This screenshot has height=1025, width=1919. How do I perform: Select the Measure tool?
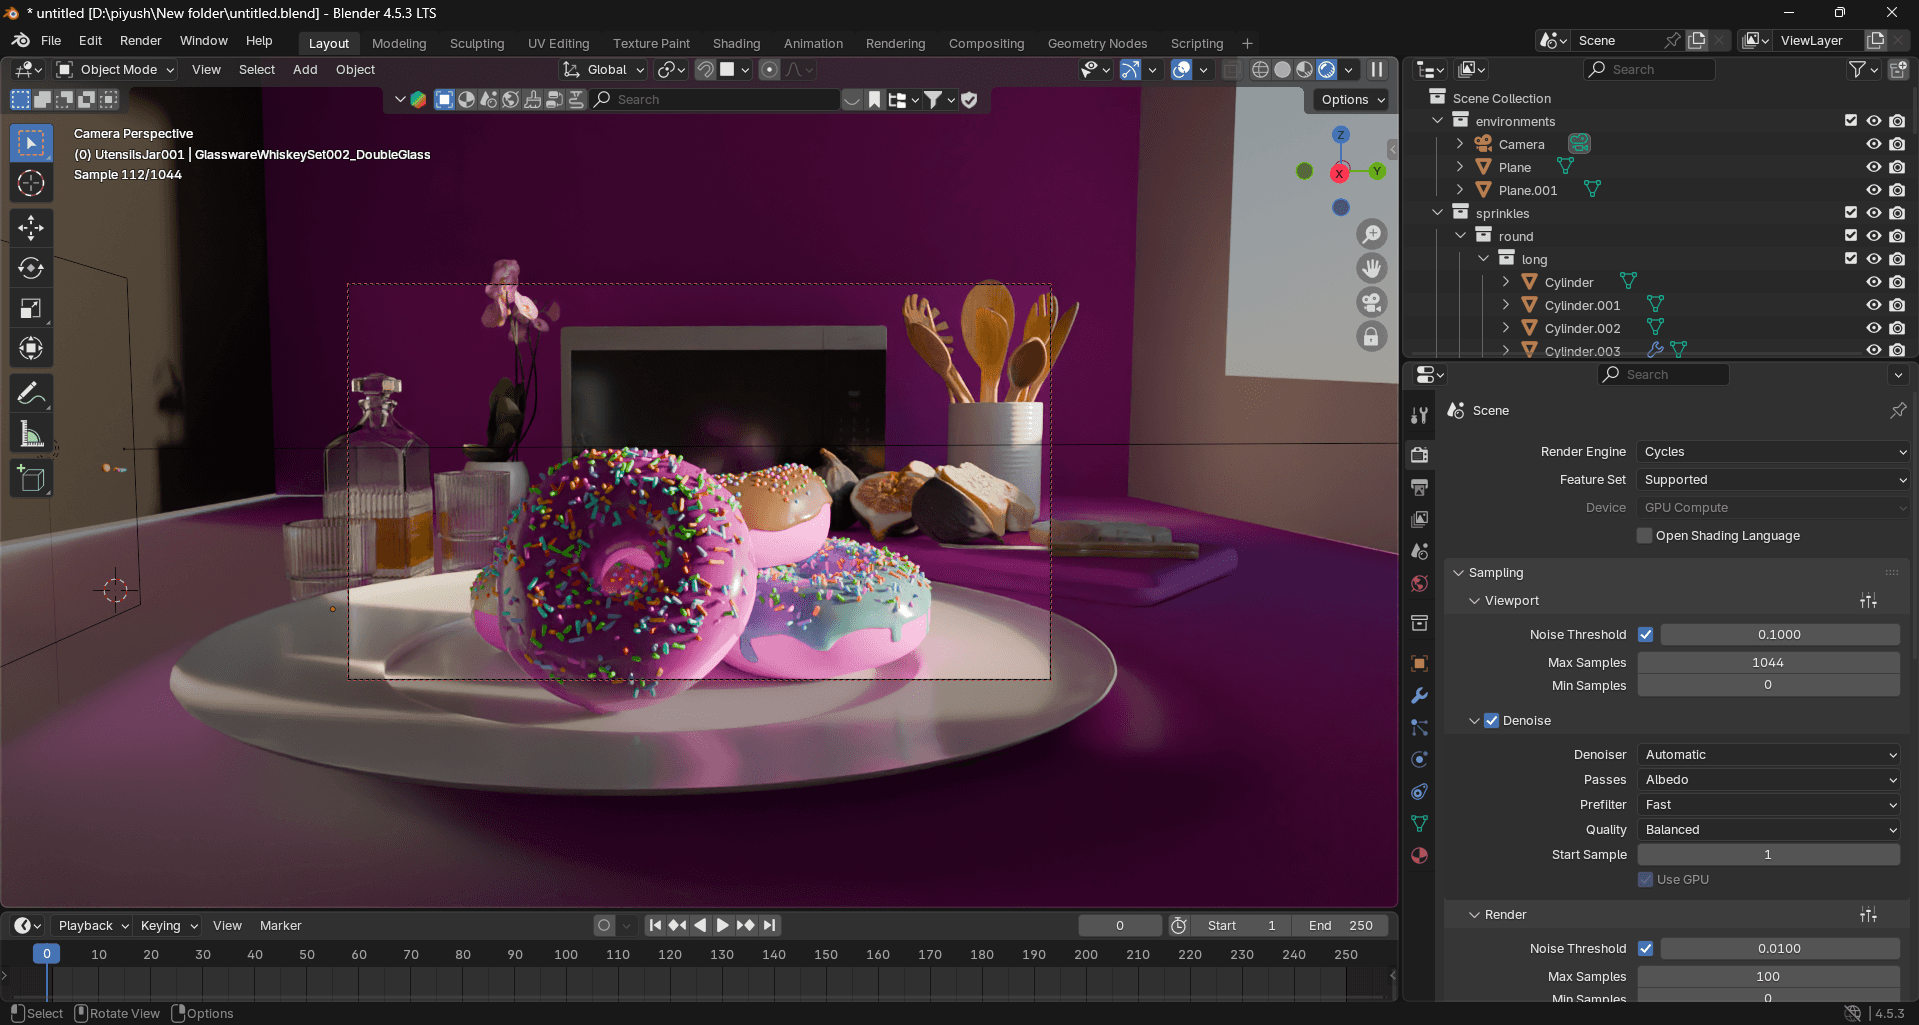tap(31, 433)
